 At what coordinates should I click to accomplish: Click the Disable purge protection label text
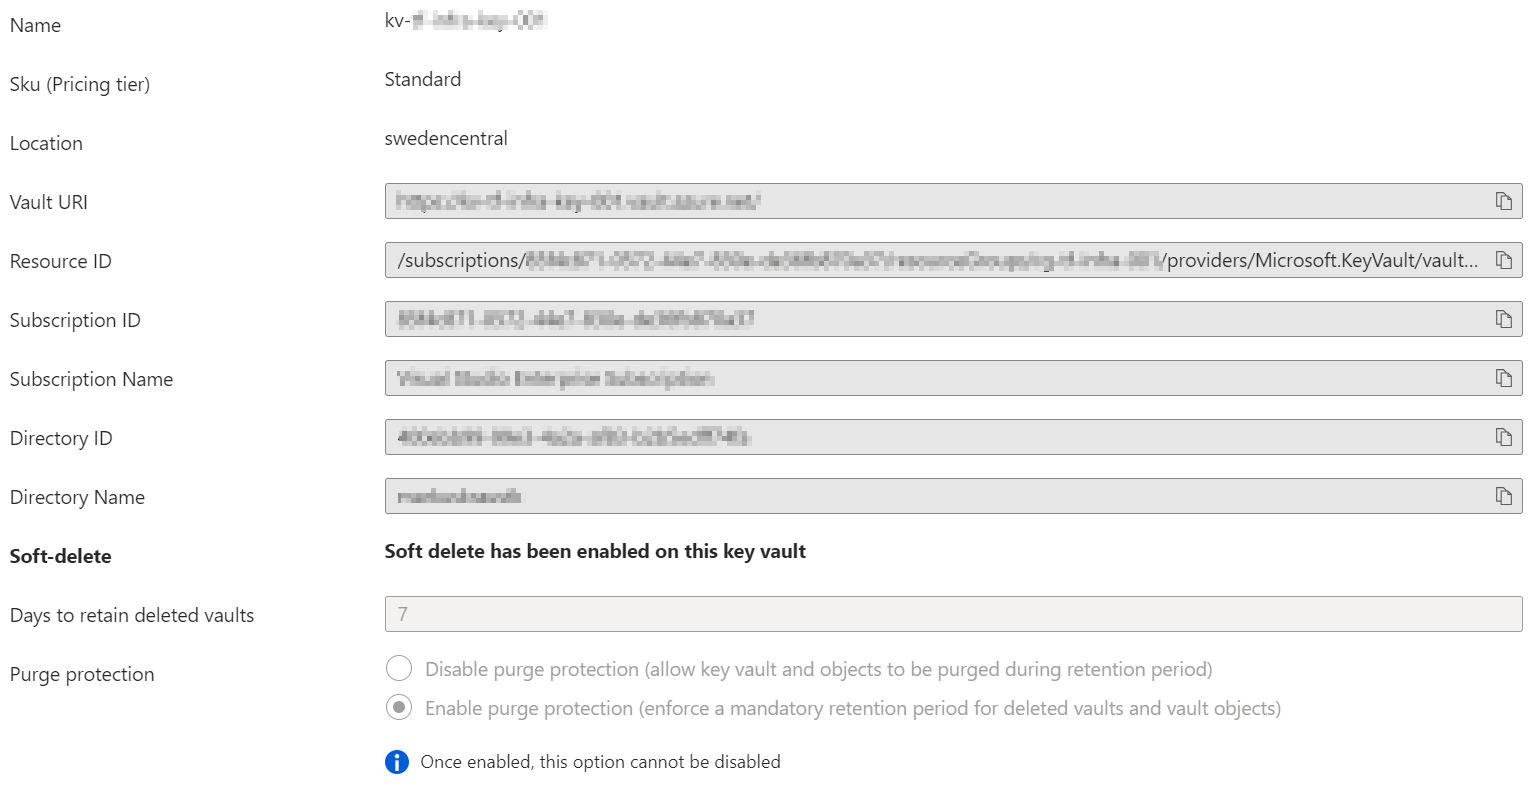coord(818,669)
